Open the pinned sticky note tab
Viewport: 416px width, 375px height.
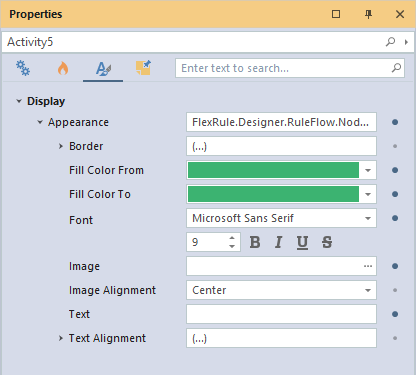click(143, 68)
